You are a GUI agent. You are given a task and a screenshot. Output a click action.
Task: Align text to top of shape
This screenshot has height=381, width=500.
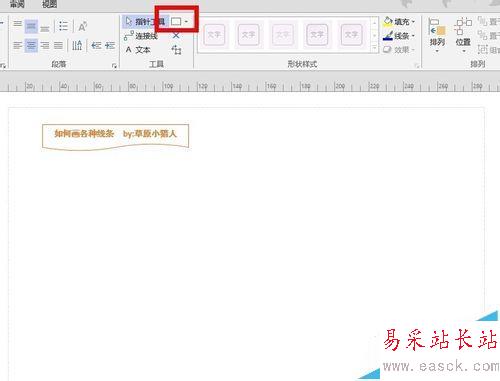pyautogui.click(x=18, y=25)
